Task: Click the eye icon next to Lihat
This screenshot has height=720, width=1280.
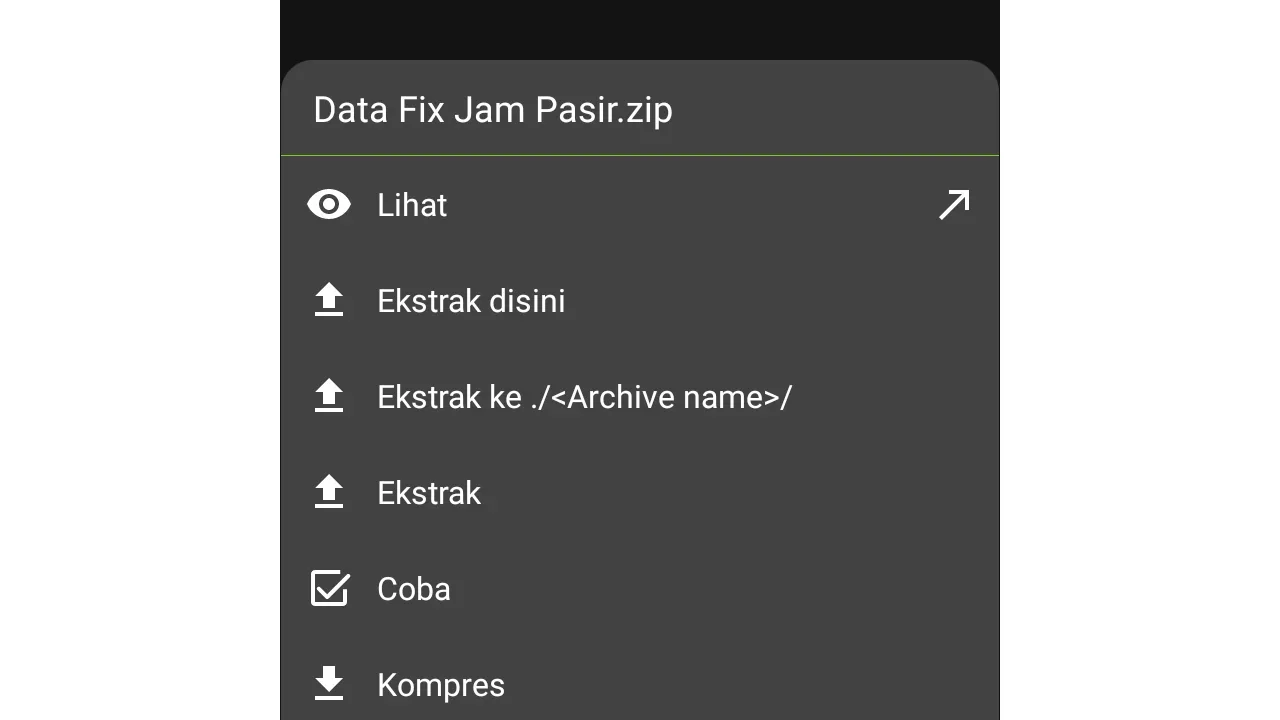Action: point(329,205)
